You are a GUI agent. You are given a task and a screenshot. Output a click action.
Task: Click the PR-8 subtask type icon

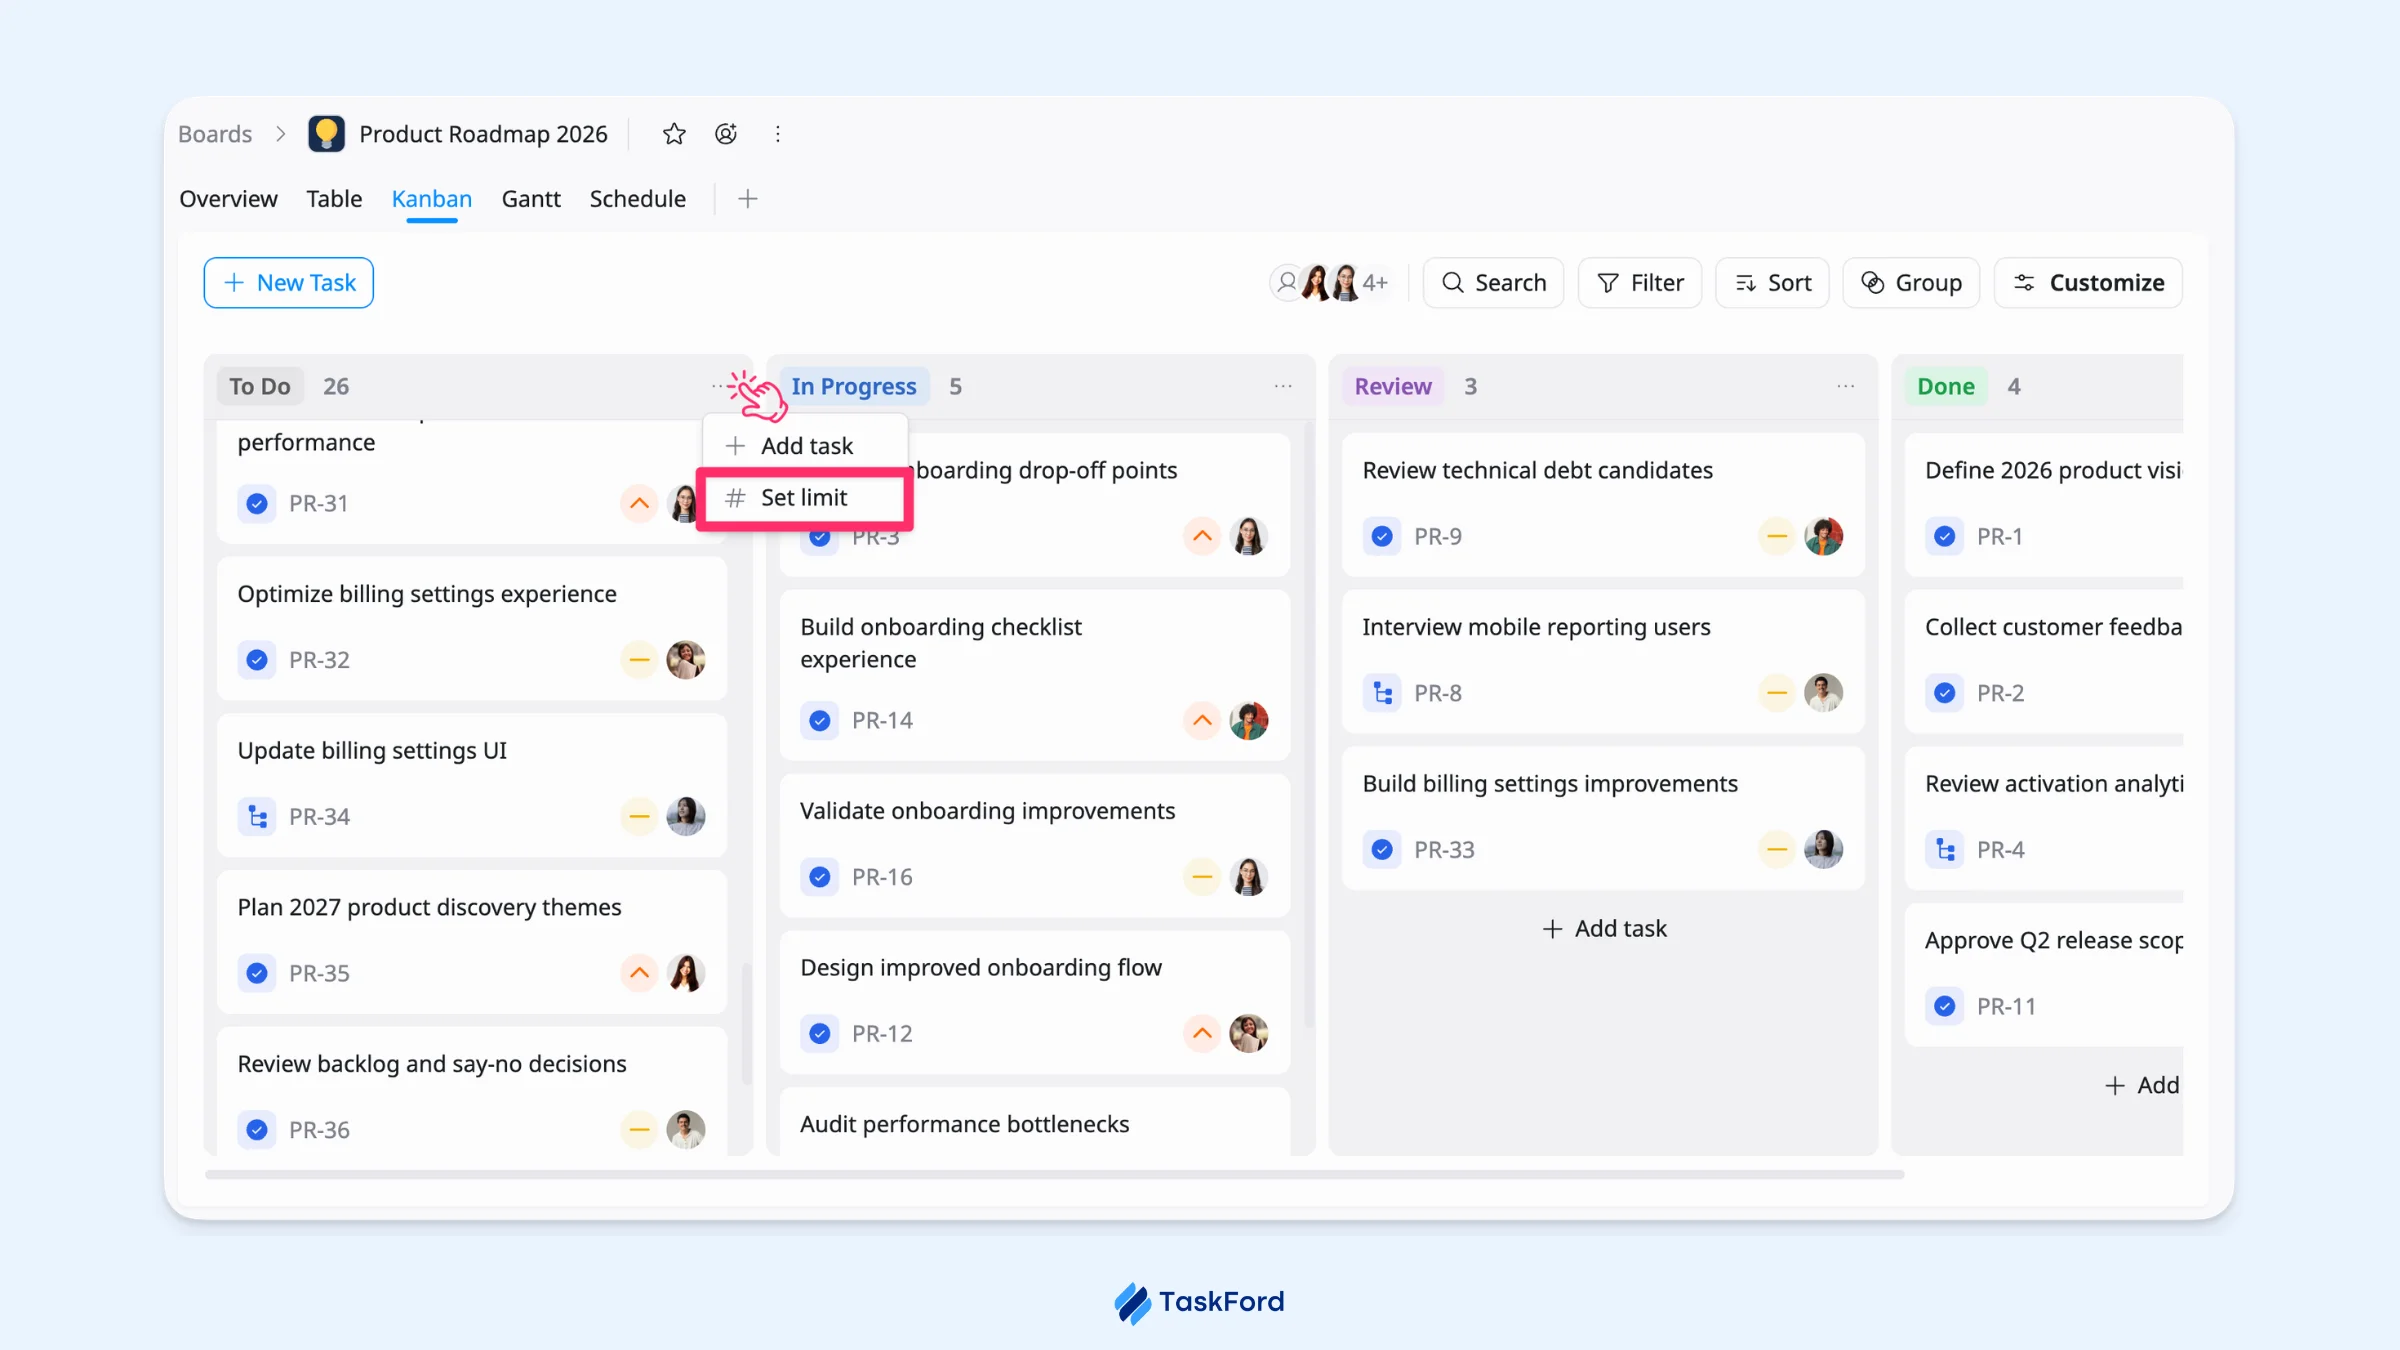coord(1382,693)
